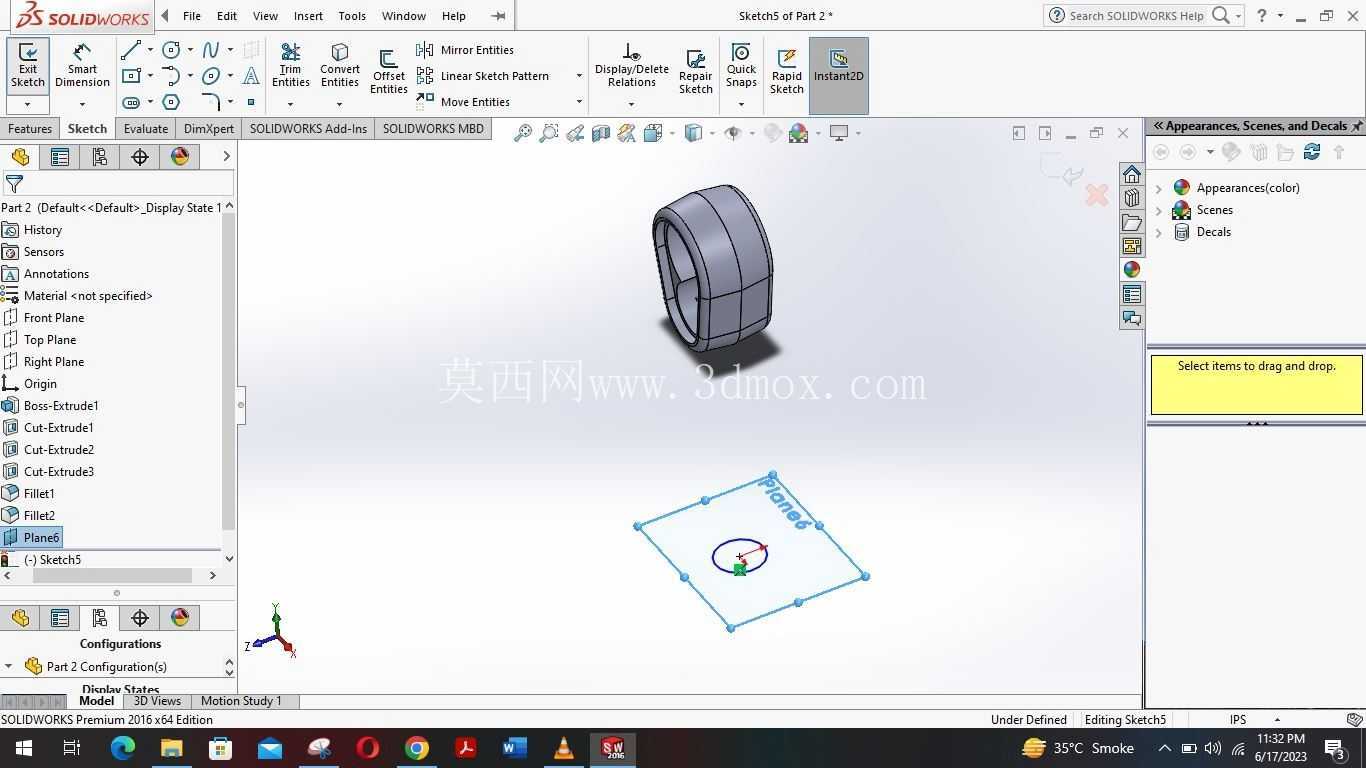The height and width of the screenshot is (768, 1366).
Task: Click the Quick Snaps tool
Action: click(x=741, y=66)
